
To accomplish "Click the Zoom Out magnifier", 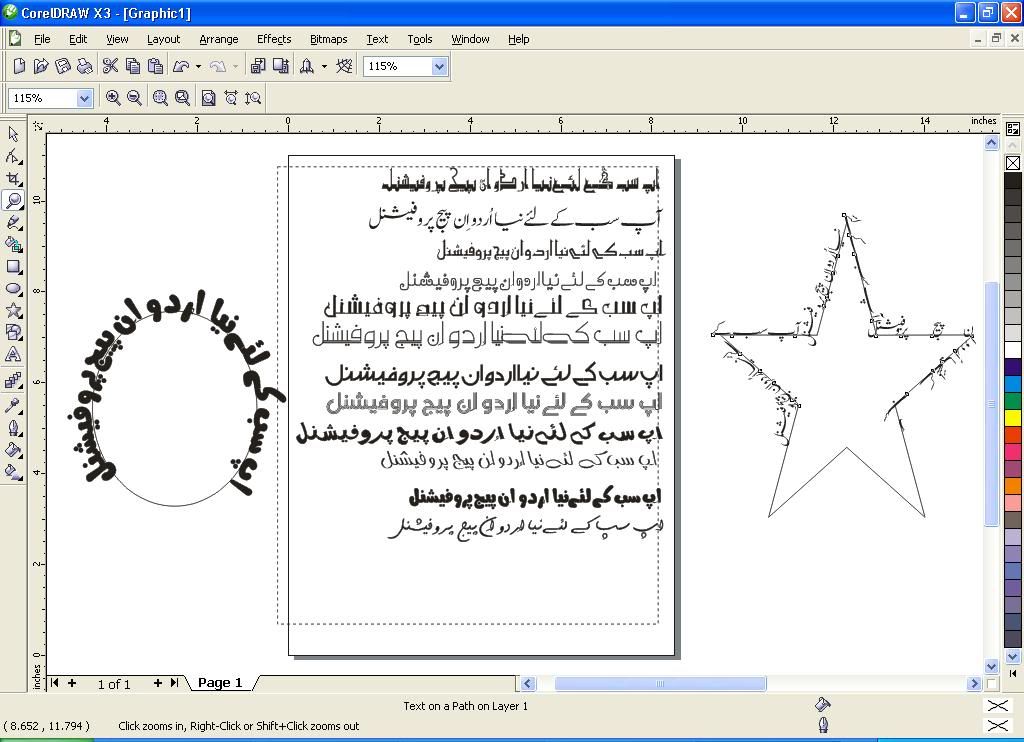I will (x=135, y=98).
